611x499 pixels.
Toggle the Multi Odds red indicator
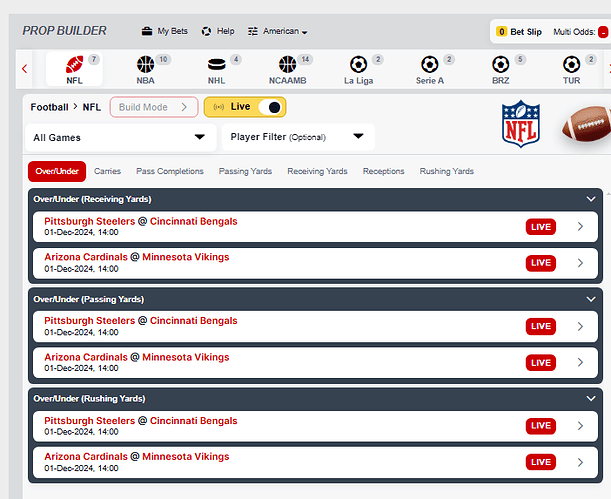pyautogui.click(x=602, y=32)
